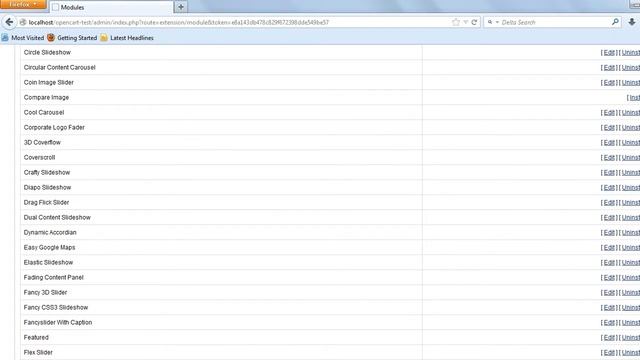Open the search engine selector dropdown
Image resolution: width=640 pixels, height=360 pixels.
(x=493, y=22)
